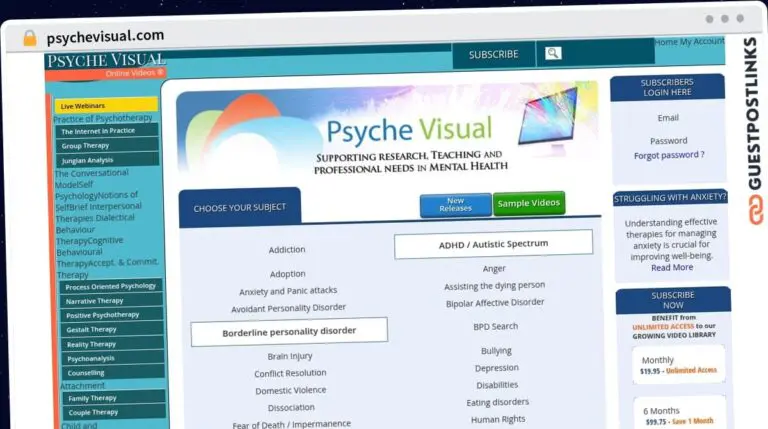Open the Human Rights subject
The width and height of the screenshot is (768, 429).
pos(498,419)
